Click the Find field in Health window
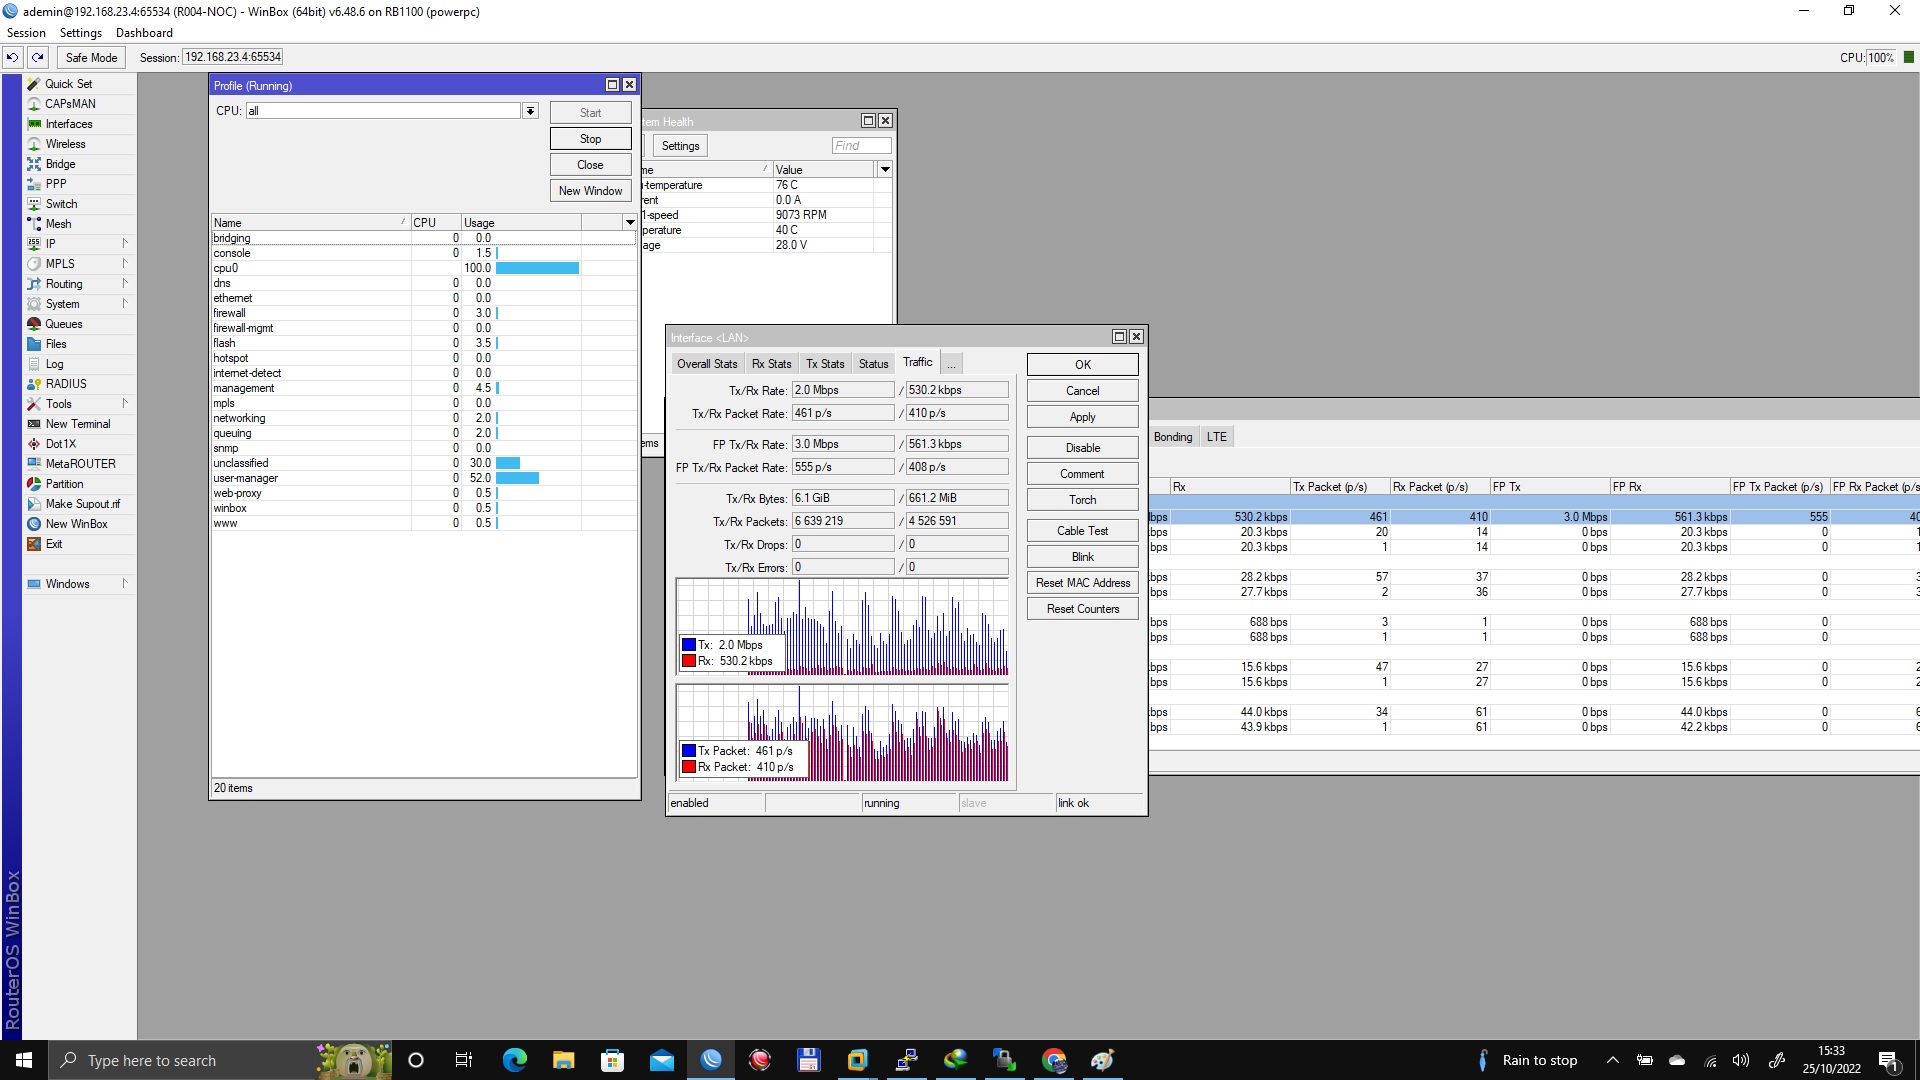The height and width of the screenshot is (1080, 1920). 861,146
